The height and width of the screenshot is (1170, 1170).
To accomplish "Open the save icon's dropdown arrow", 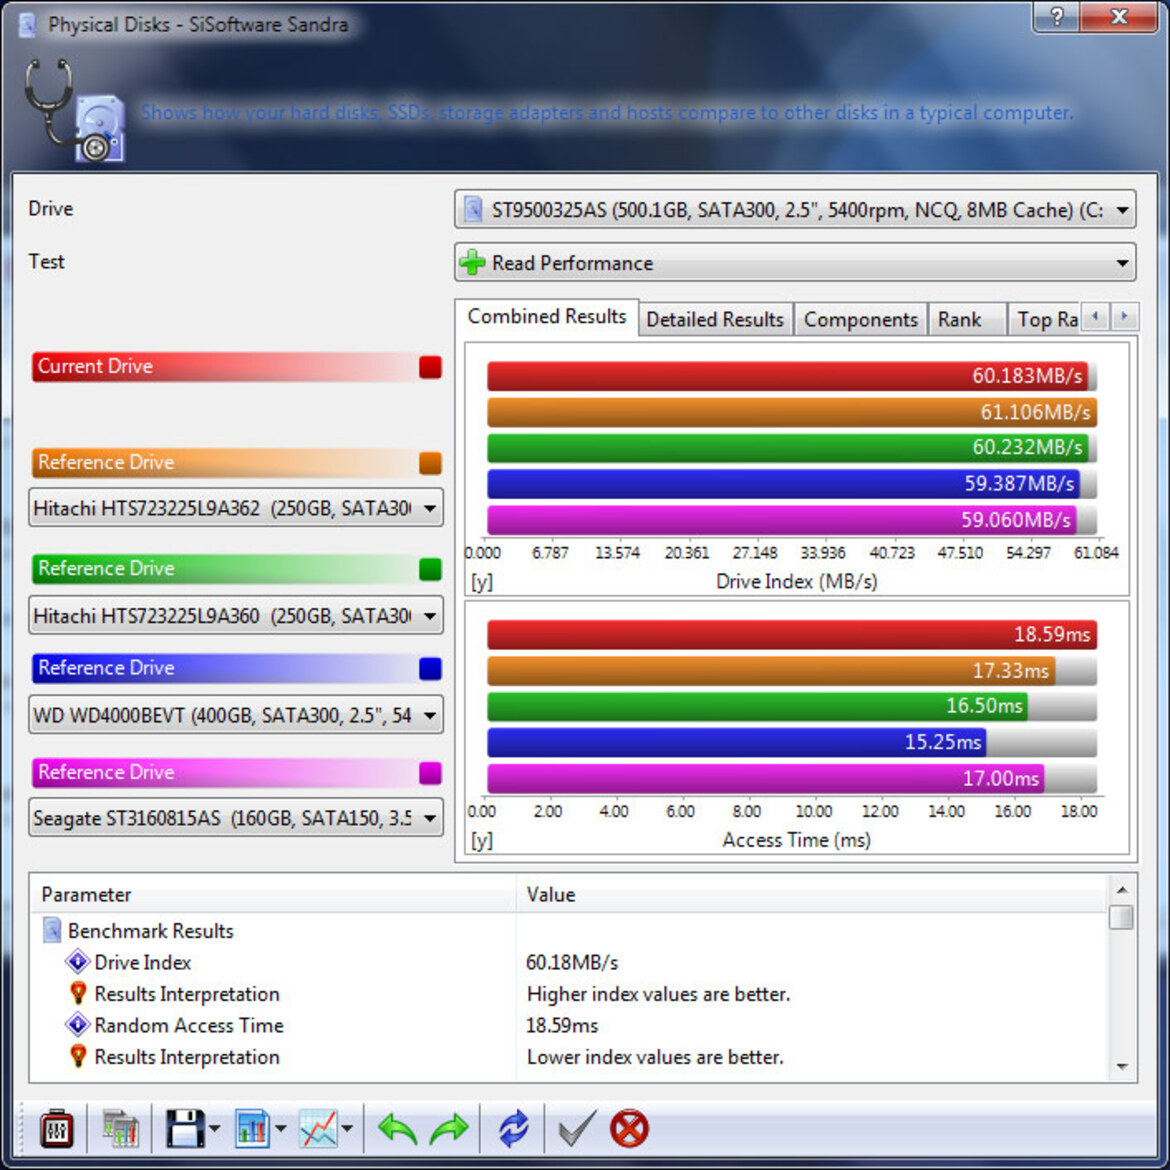I will pos(214,1128).
